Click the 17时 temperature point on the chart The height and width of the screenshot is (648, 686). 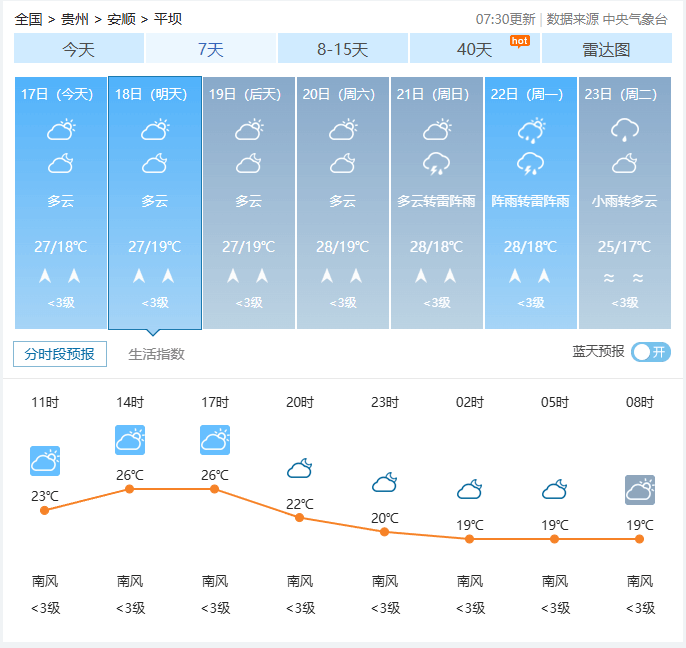coord(215,489)
